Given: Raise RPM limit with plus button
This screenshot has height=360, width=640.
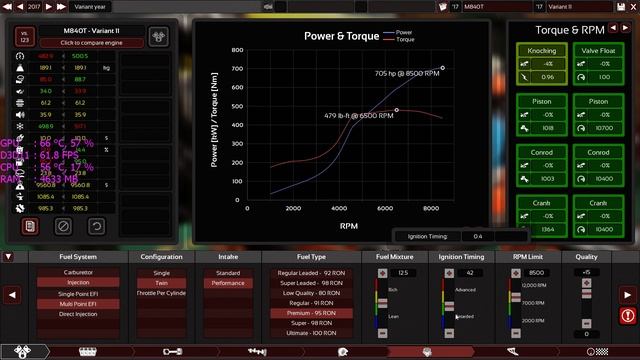Looking at the screenshot, I should (x=516, y=273).
